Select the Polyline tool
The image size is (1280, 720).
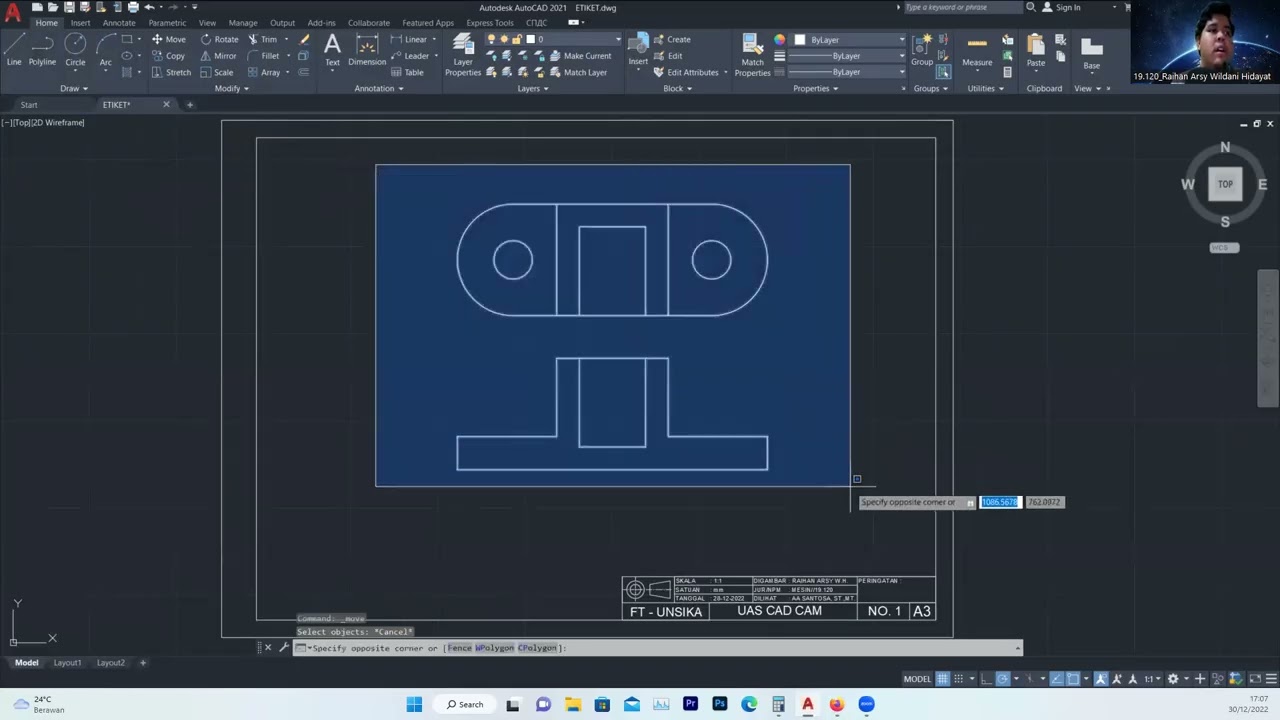42,50
